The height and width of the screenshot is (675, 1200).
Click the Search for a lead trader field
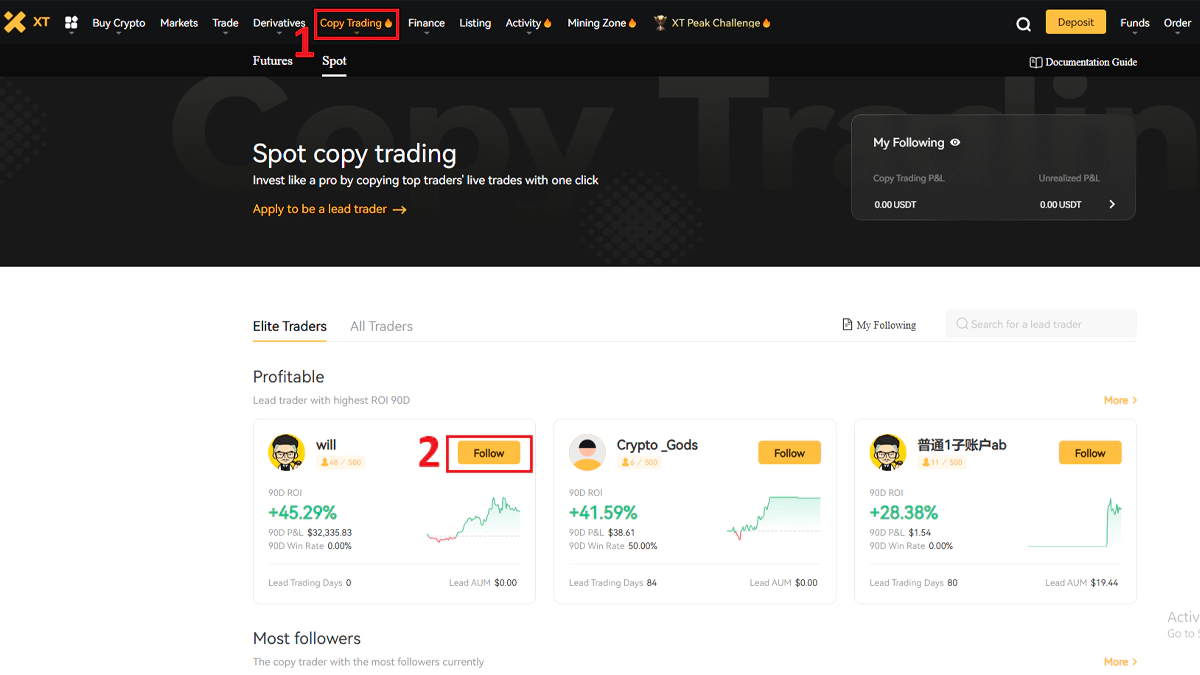click(x=1041, y=324)
